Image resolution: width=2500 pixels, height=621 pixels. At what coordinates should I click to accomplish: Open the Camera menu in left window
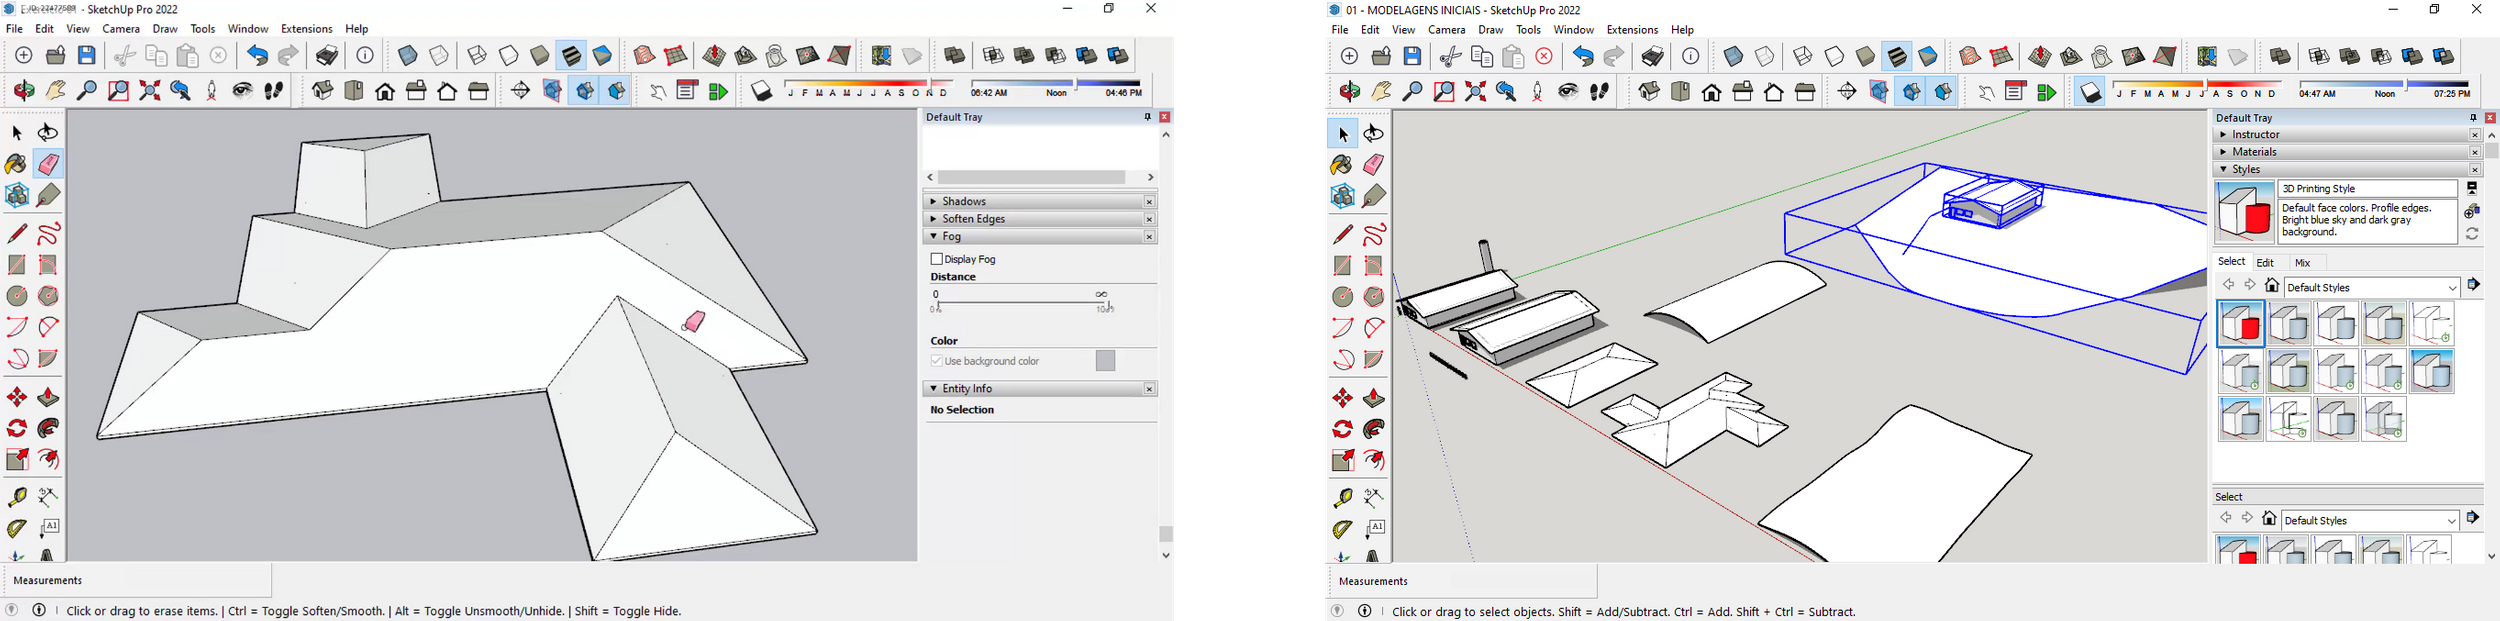pos(121,30)
